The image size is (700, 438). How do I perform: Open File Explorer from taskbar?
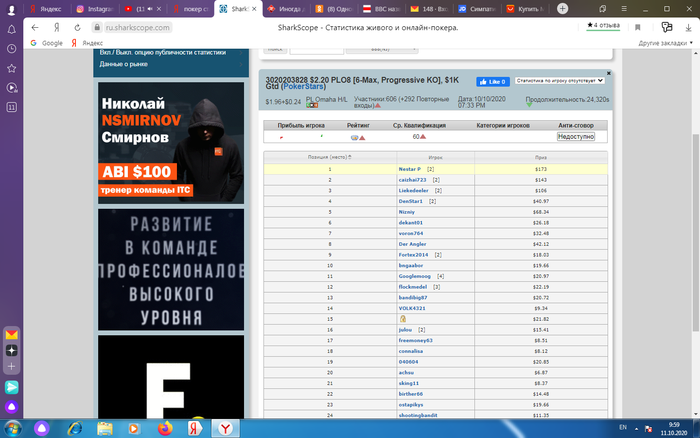pos(105,429)
